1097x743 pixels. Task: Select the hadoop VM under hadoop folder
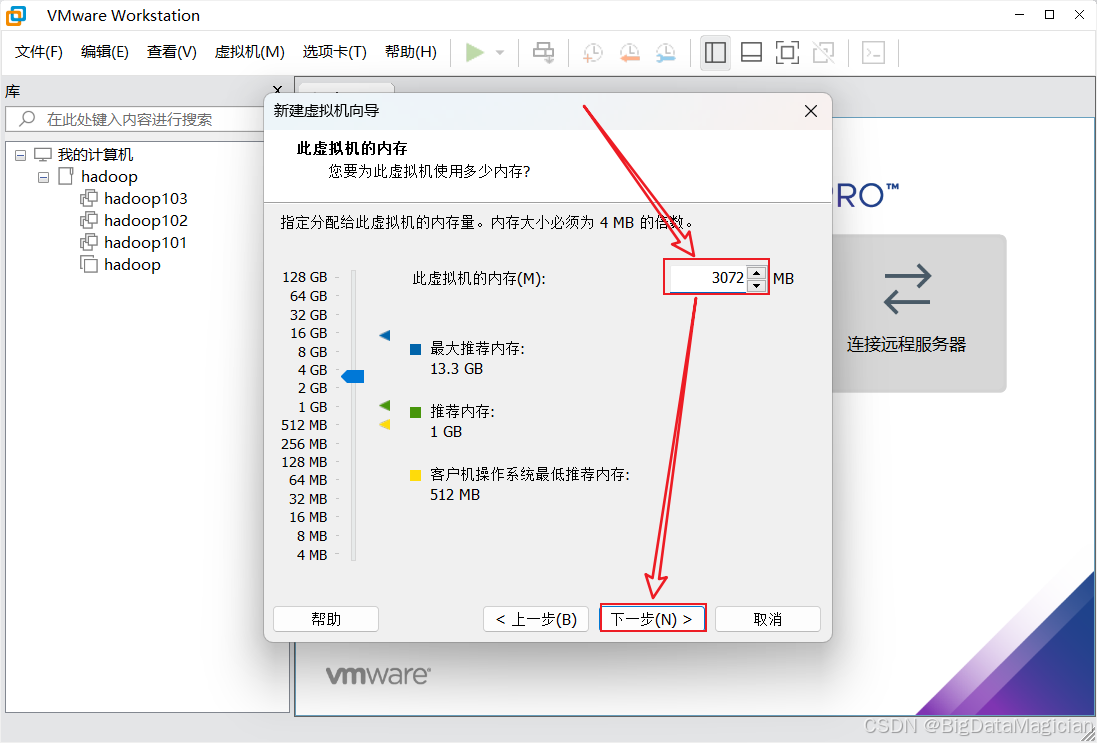click(132, 264)
